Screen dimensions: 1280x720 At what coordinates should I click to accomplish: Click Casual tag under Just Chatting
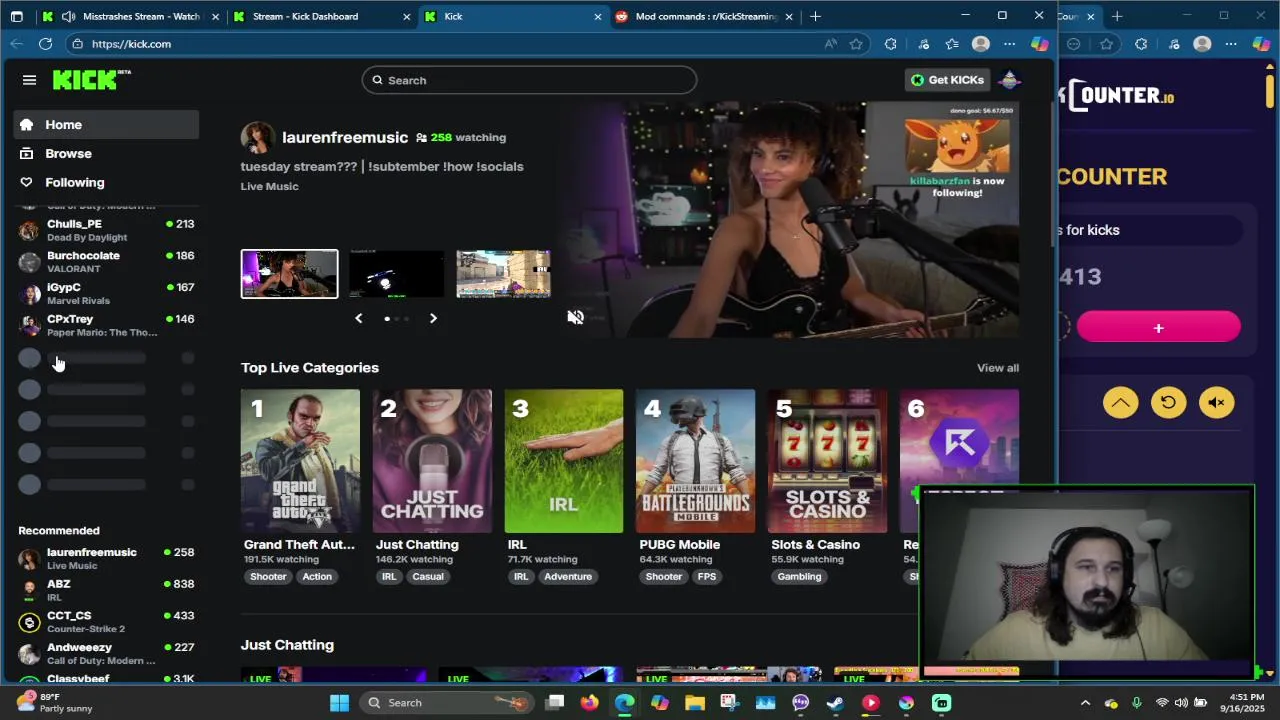coord(428,577)
